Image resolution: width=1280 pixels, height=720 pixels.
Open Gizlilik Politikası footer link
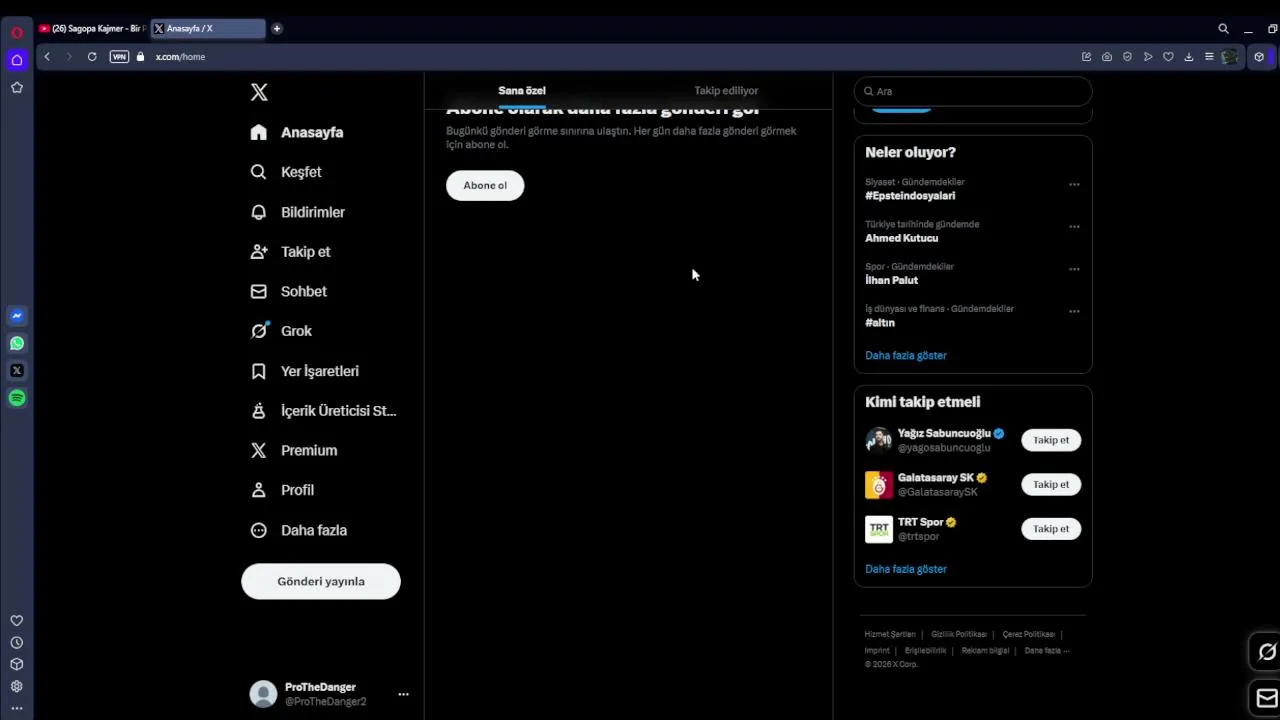[959, 634]
